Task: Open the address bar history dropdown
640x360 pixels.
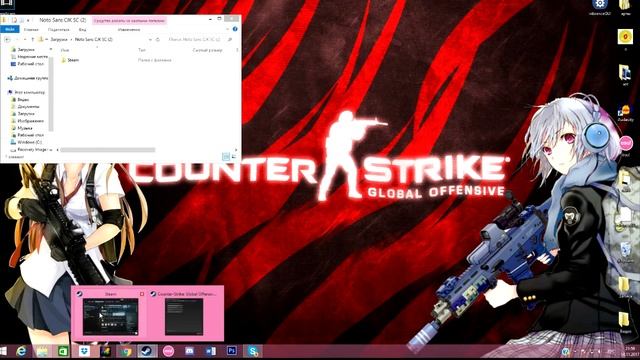Action: 150,40
